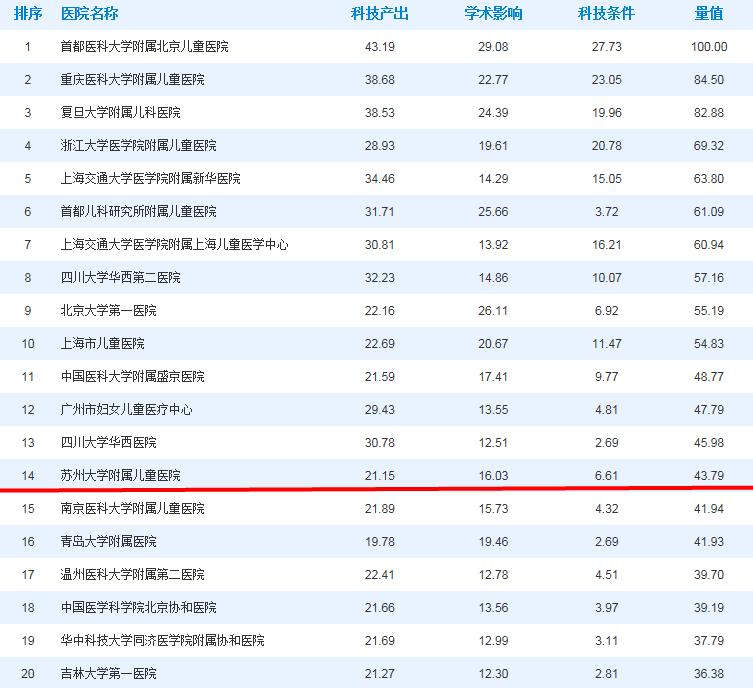Viewport: 753px width, 688px height.
Task: Click the 20.78 科技条件 cell
Action: 607,145
